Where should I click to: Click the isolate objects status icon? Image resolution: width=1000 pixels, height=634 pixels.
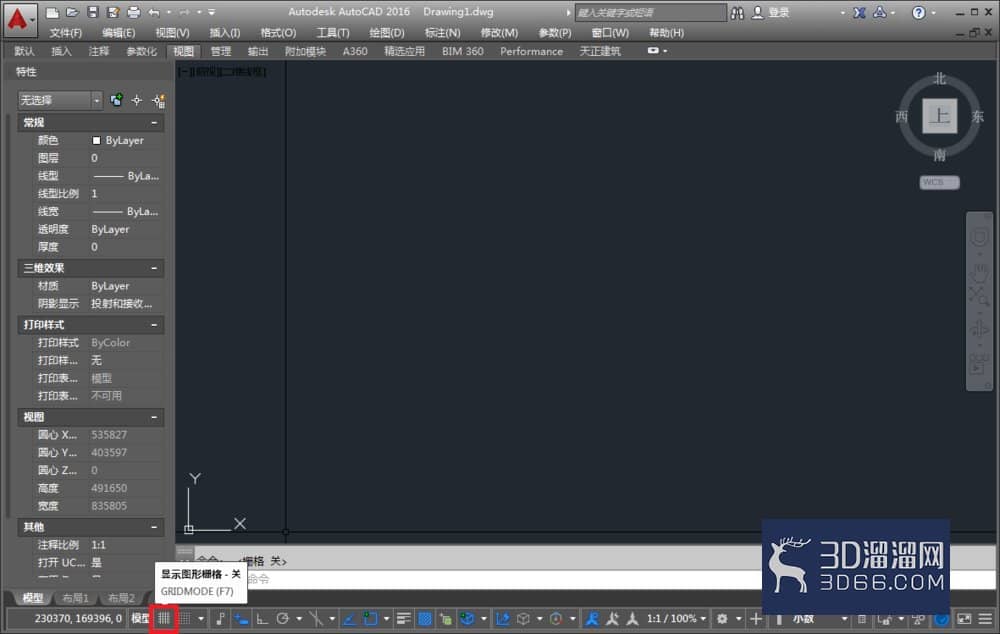(918, 619)
